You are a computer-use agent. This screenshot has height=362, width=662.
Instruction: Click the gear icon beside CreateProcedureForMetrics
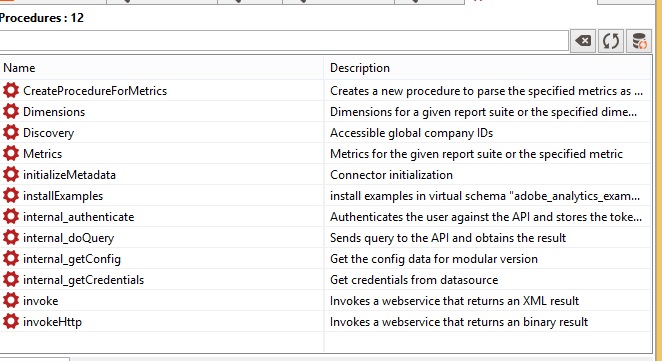(11, 90)
